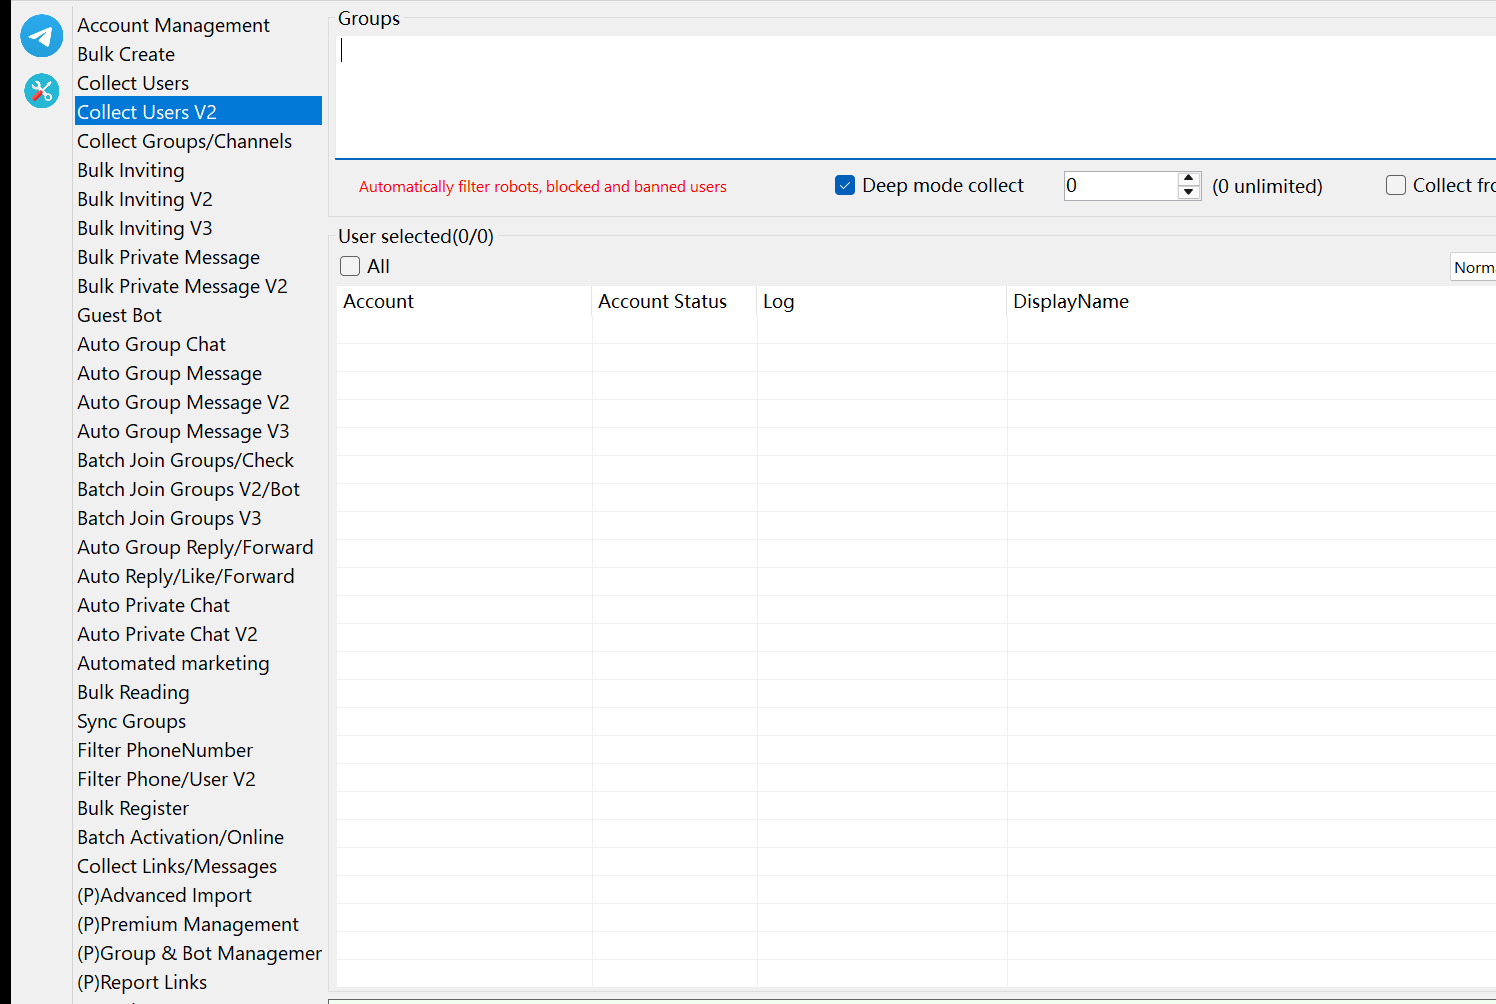Select Batch Join Groups/Check
The width and height of the screenshot is (1496, 1004).
point(186,460)
